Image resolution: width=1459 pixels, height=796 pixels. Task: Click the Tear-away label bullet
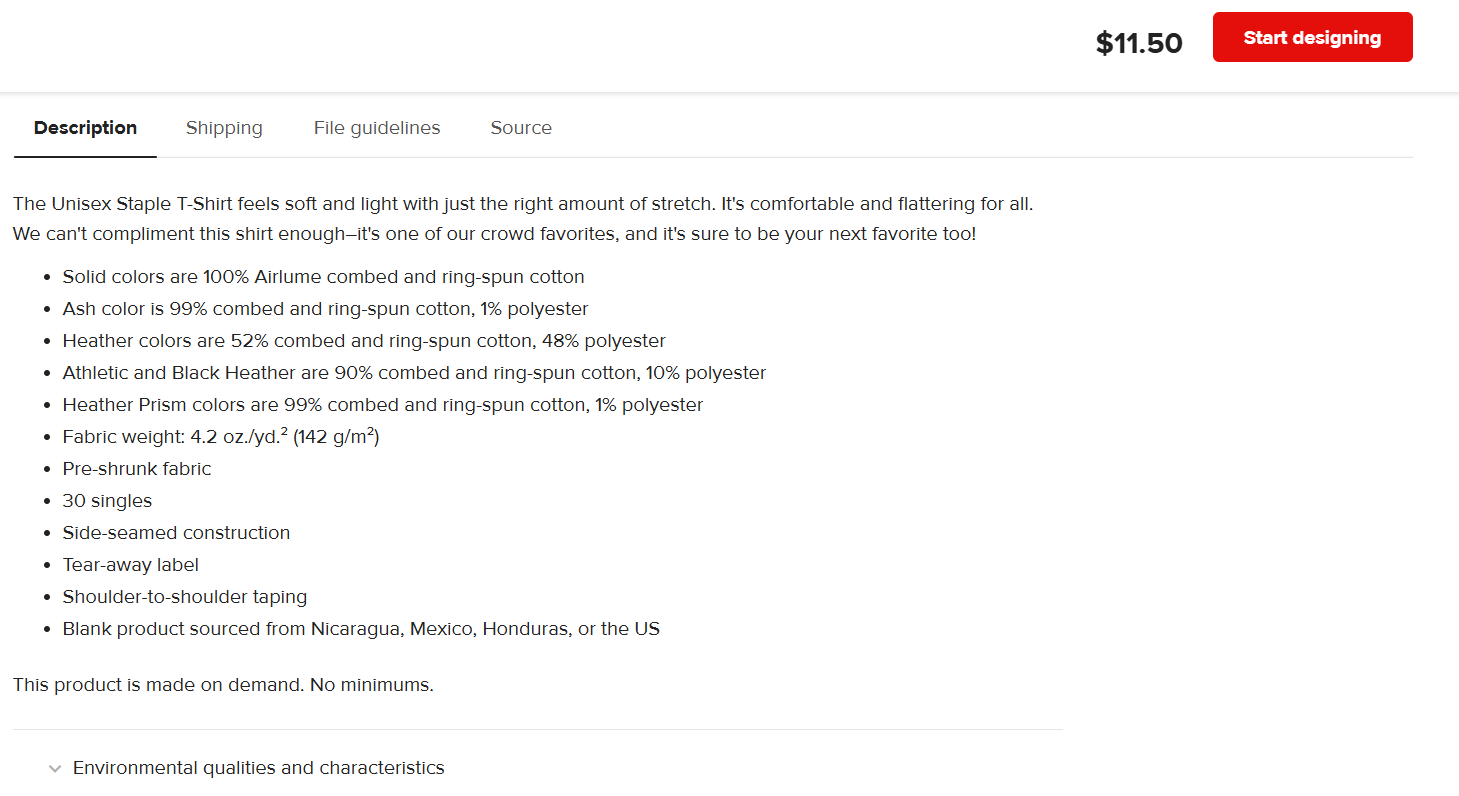pyautogui.click(x=131, y=565)
